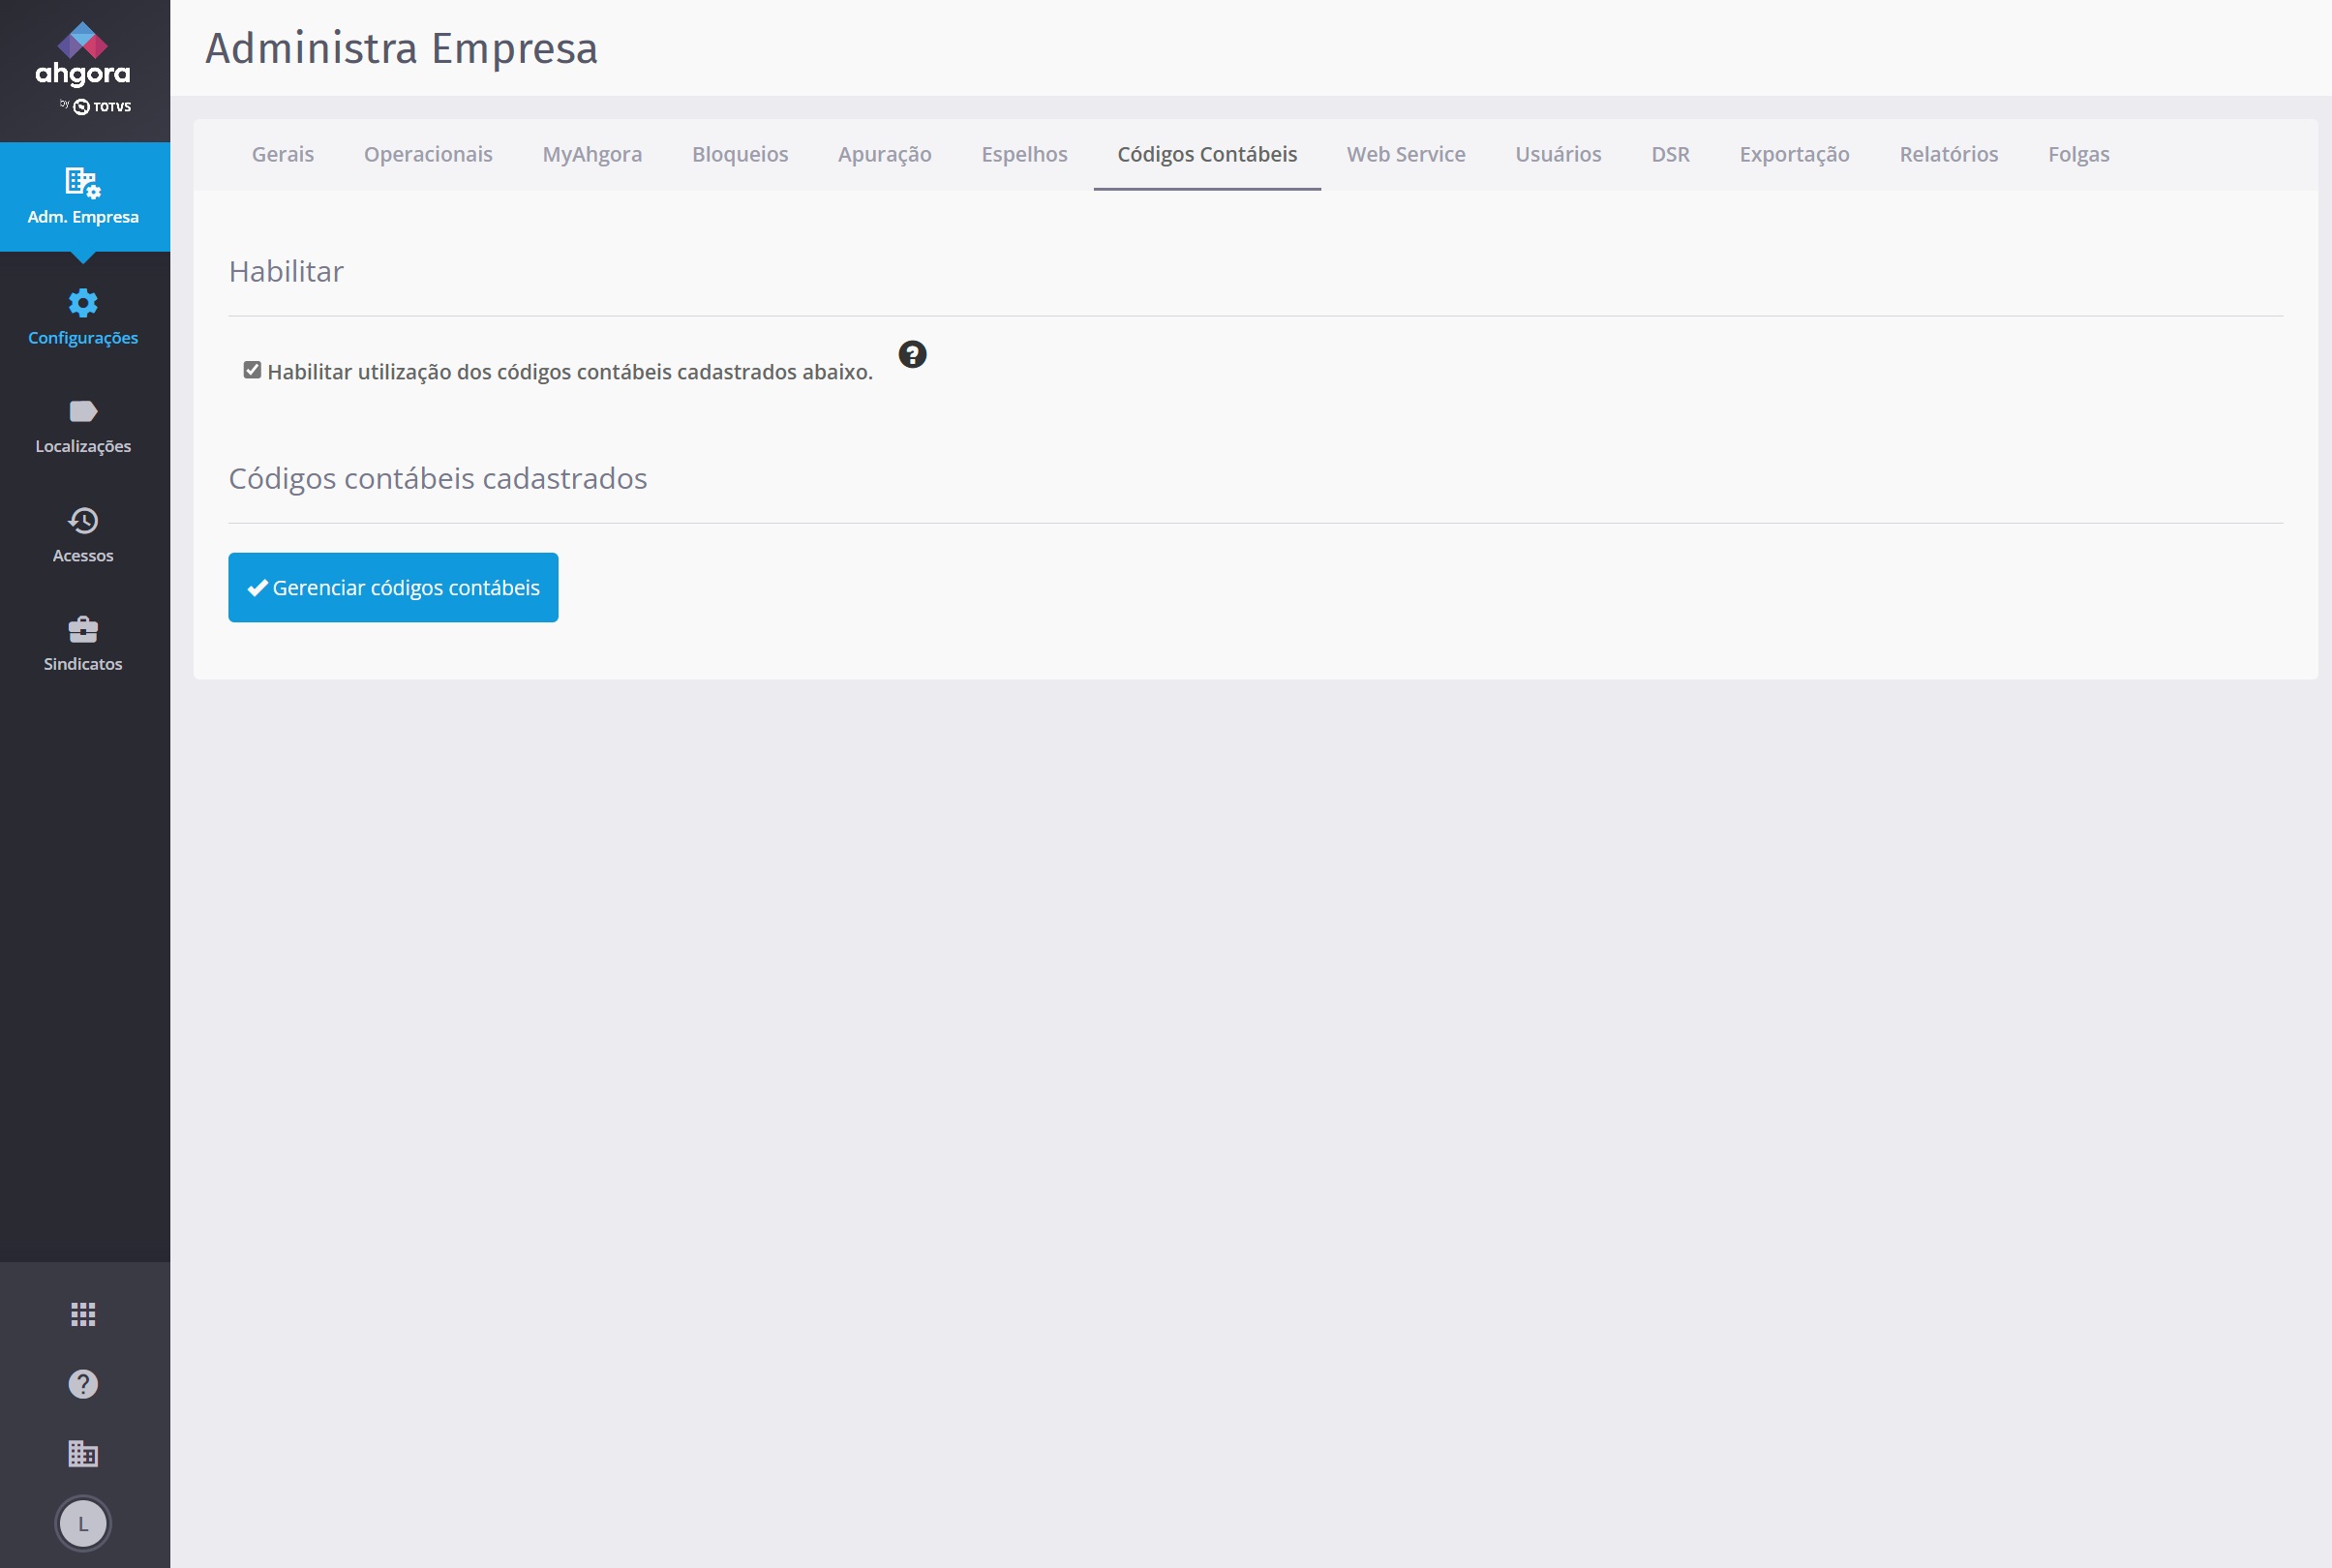Open user avatar L menu
Image resolution: width=2332 pixels, height=1568 pixels.
pyautogui.click(x=83, y=1523)
